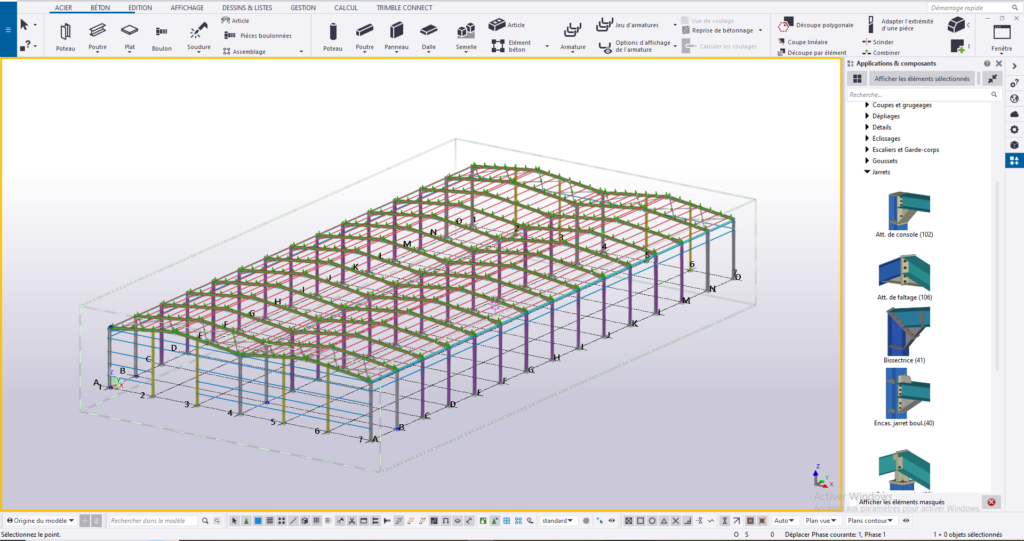Open the Origine du modèle dropdown
This screenshot has height=541, width=1024.
(x=40, y=521)
